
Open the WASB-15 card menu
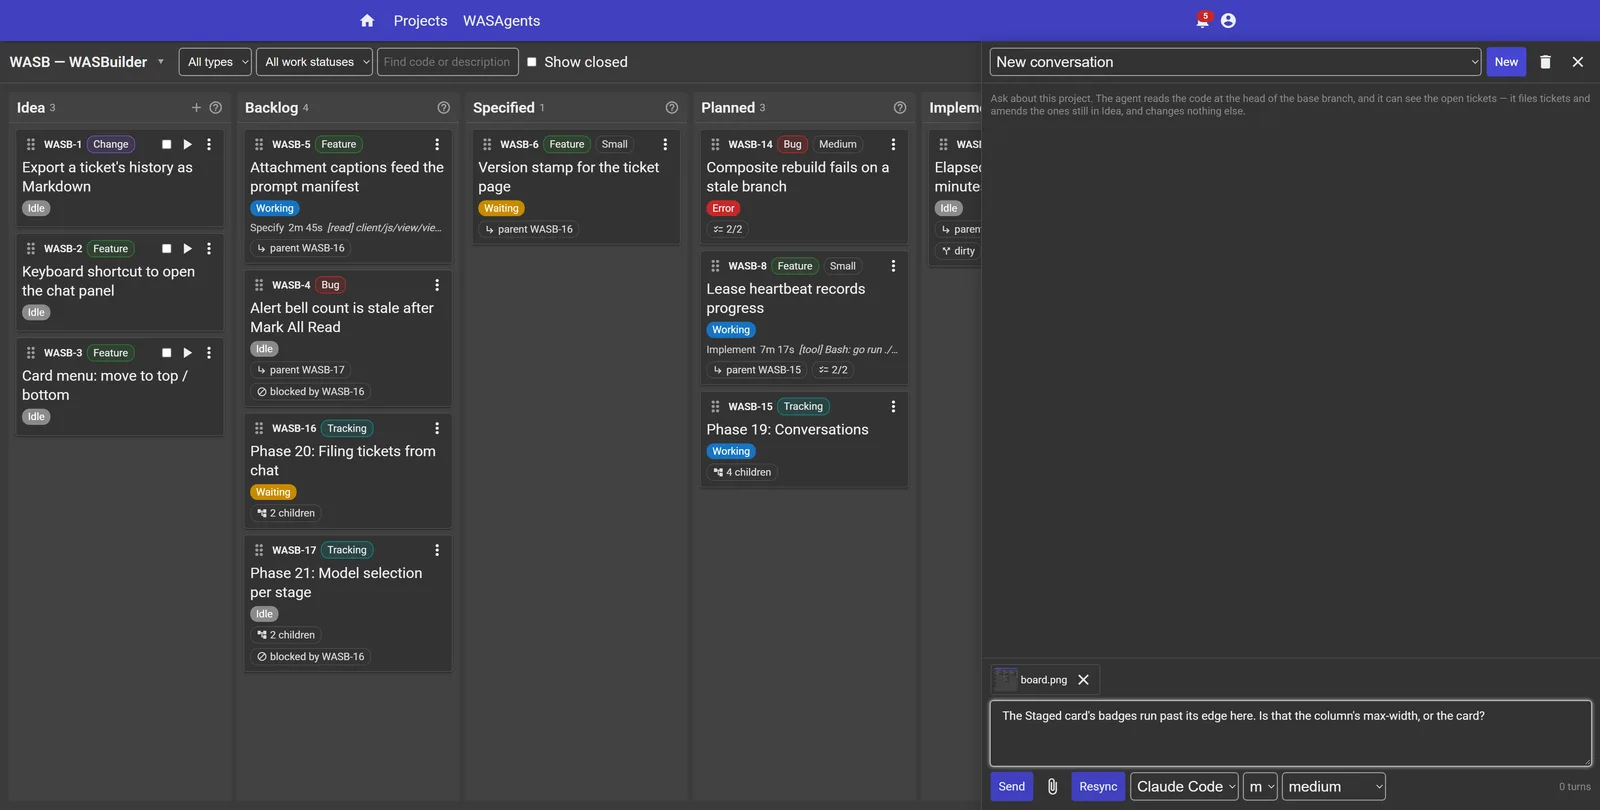[893, 407]
